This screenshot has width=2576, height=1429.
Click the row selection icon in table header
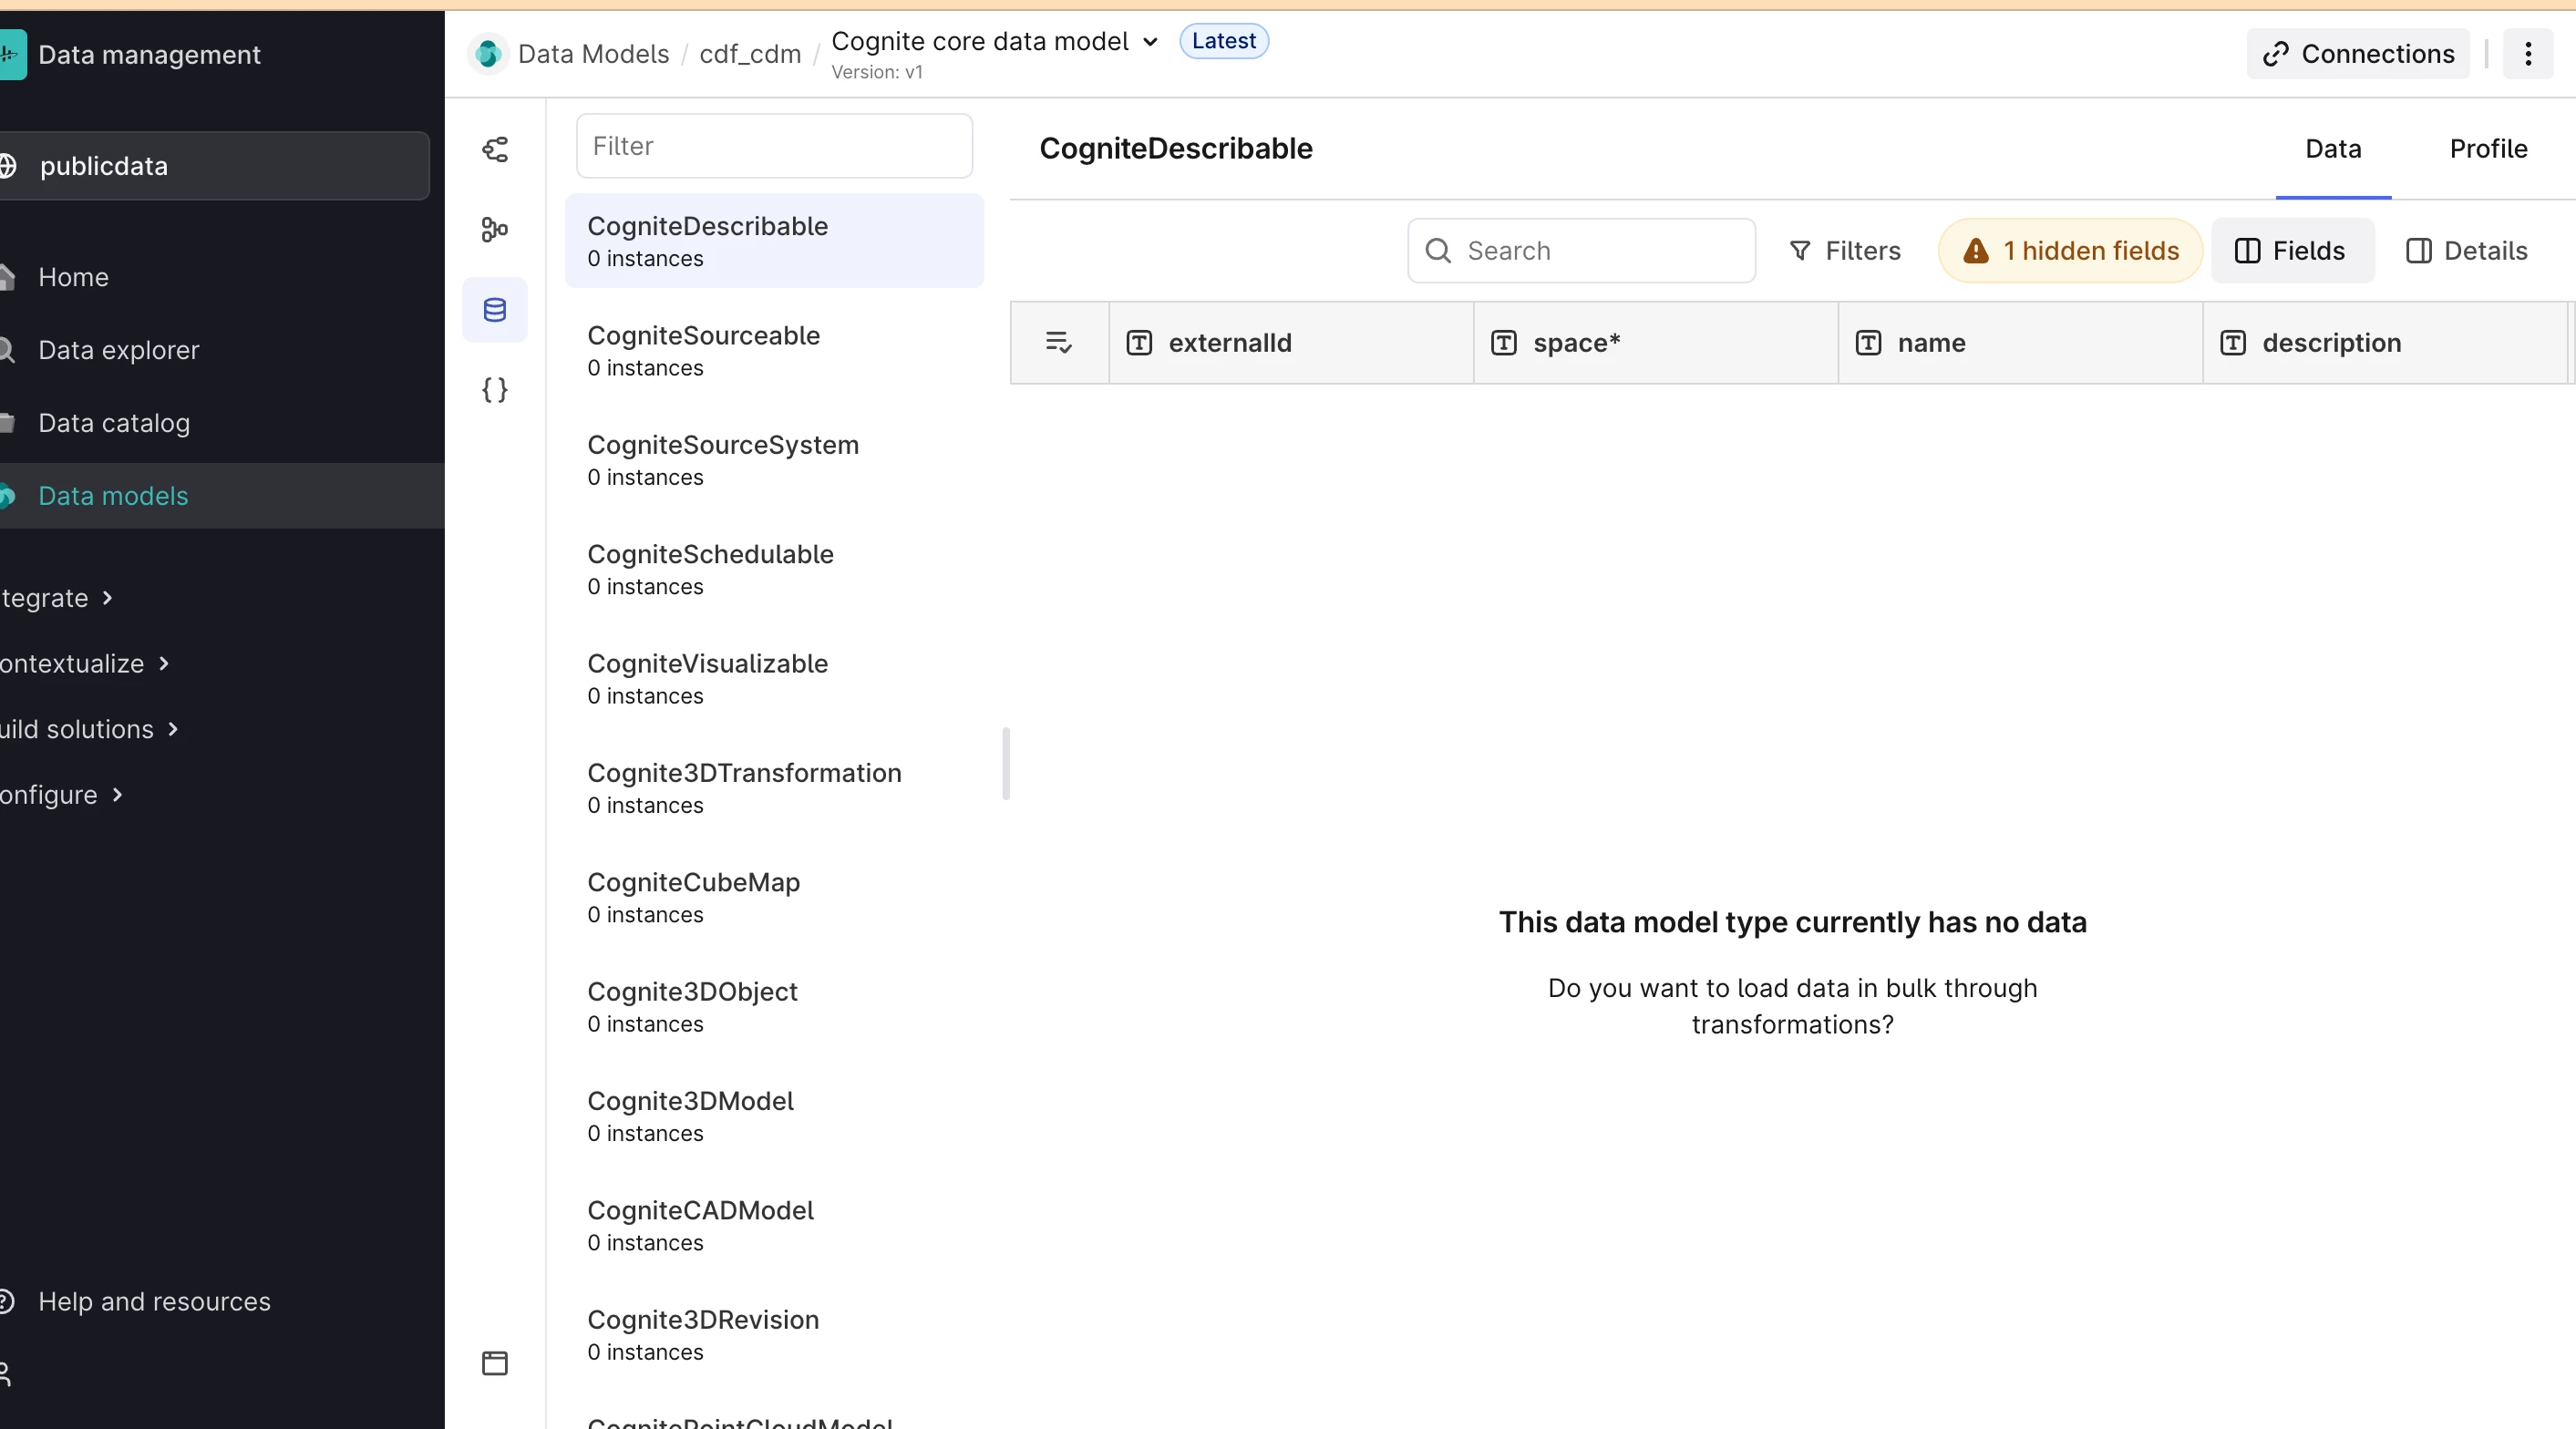coord(1058,343)
